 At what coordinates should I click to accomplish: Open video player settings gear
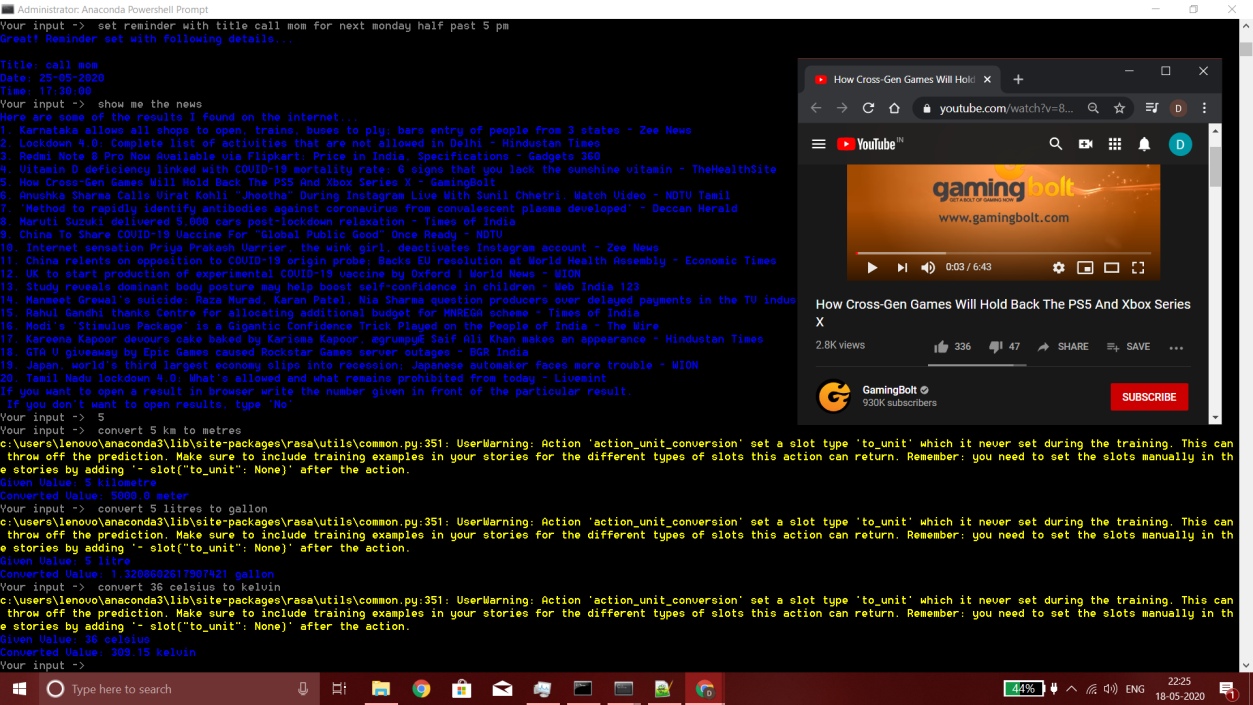point(1059,268)
